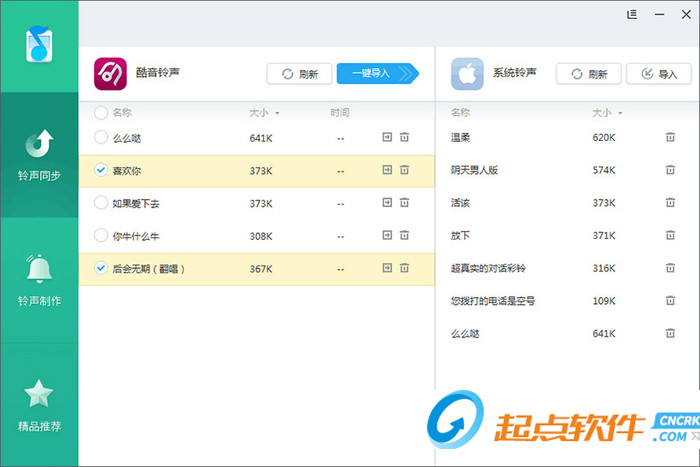
Task: Sort 酷音铃声 list by 大小 arrow
Action: [277, 113]
